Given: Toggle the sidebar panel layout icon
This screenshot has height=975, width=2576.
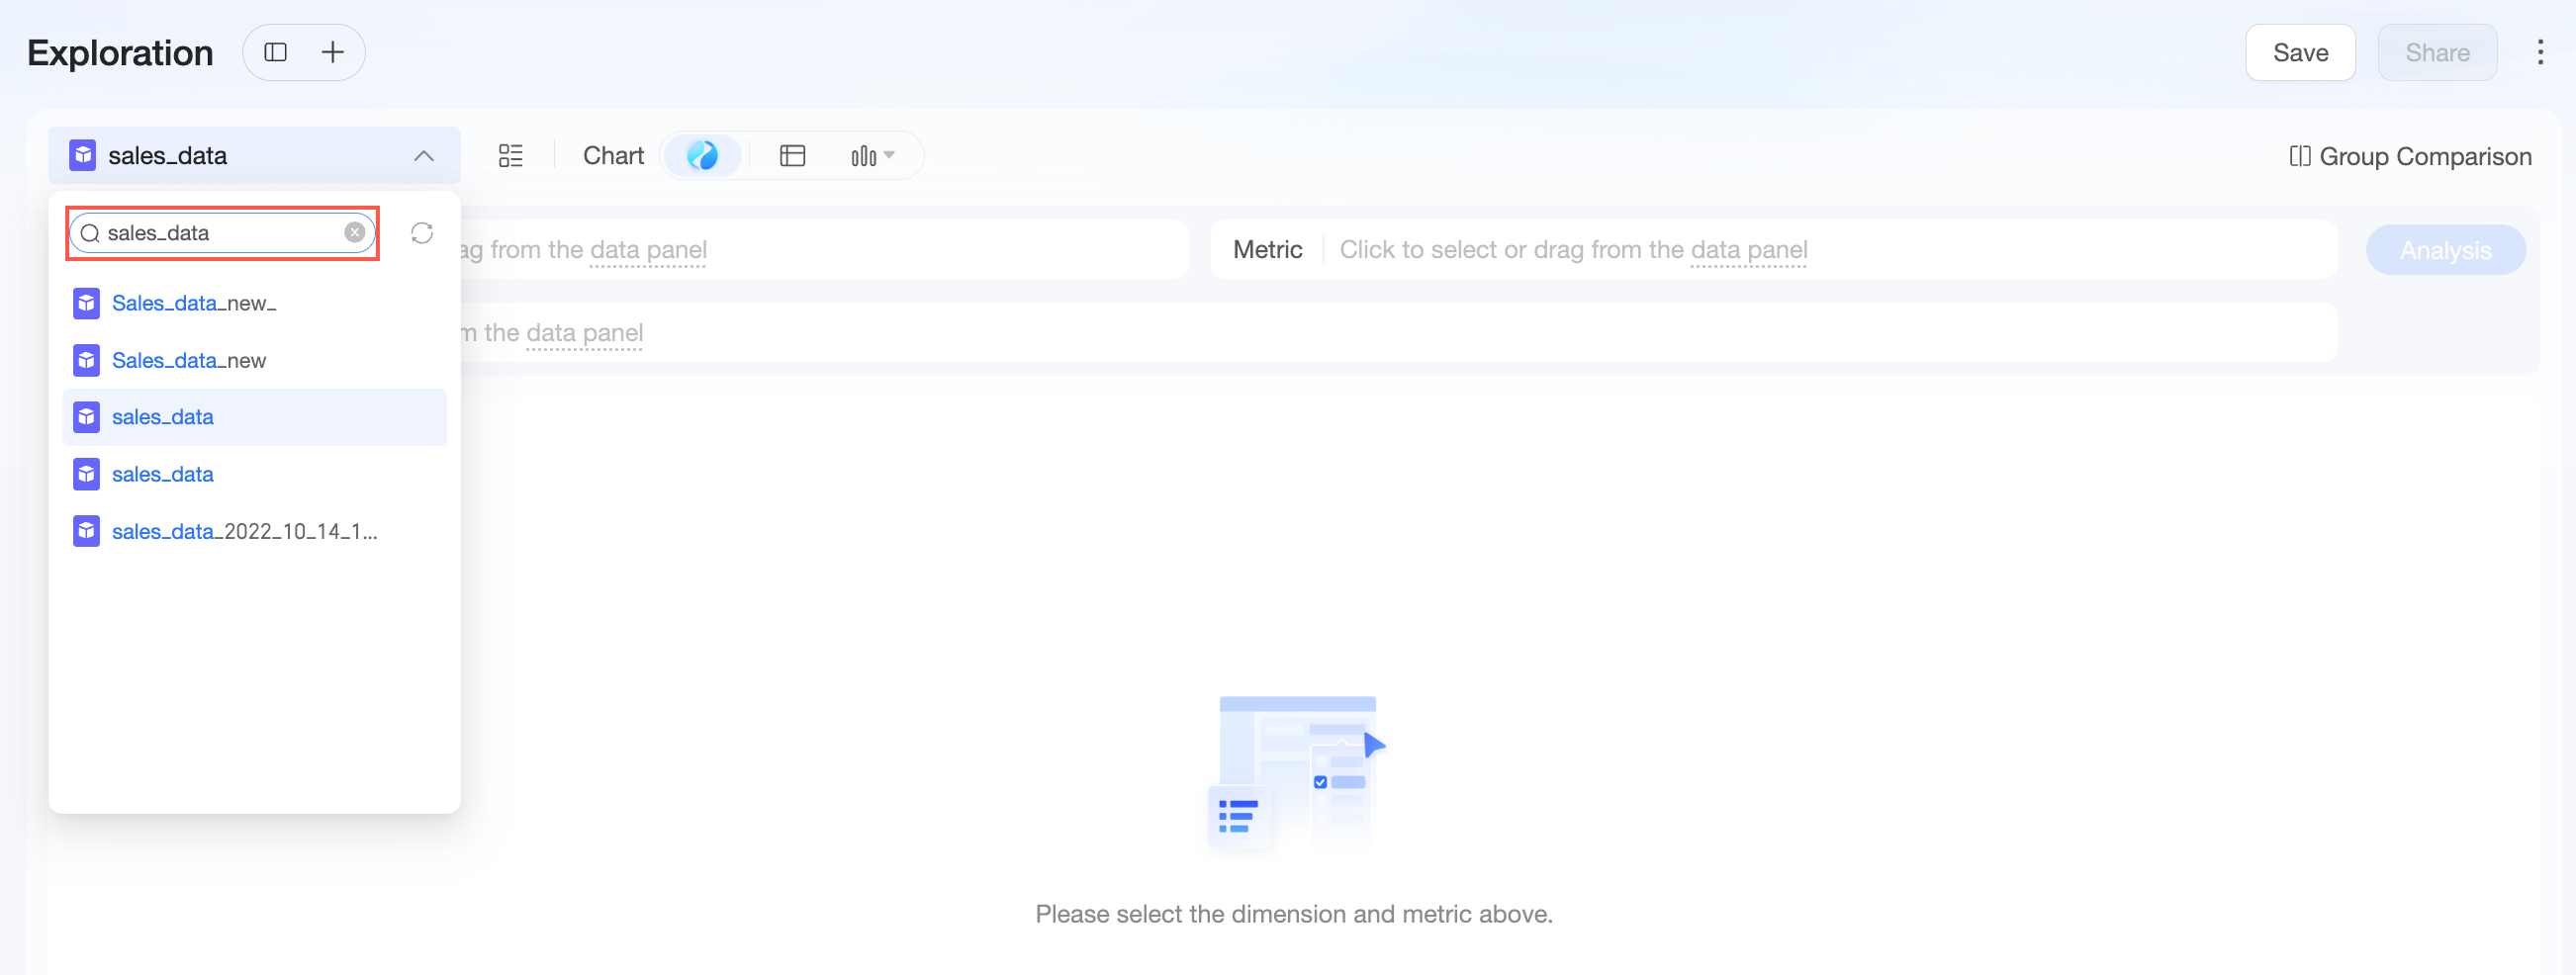Looking at the screenshot, I should coord(275,52).
